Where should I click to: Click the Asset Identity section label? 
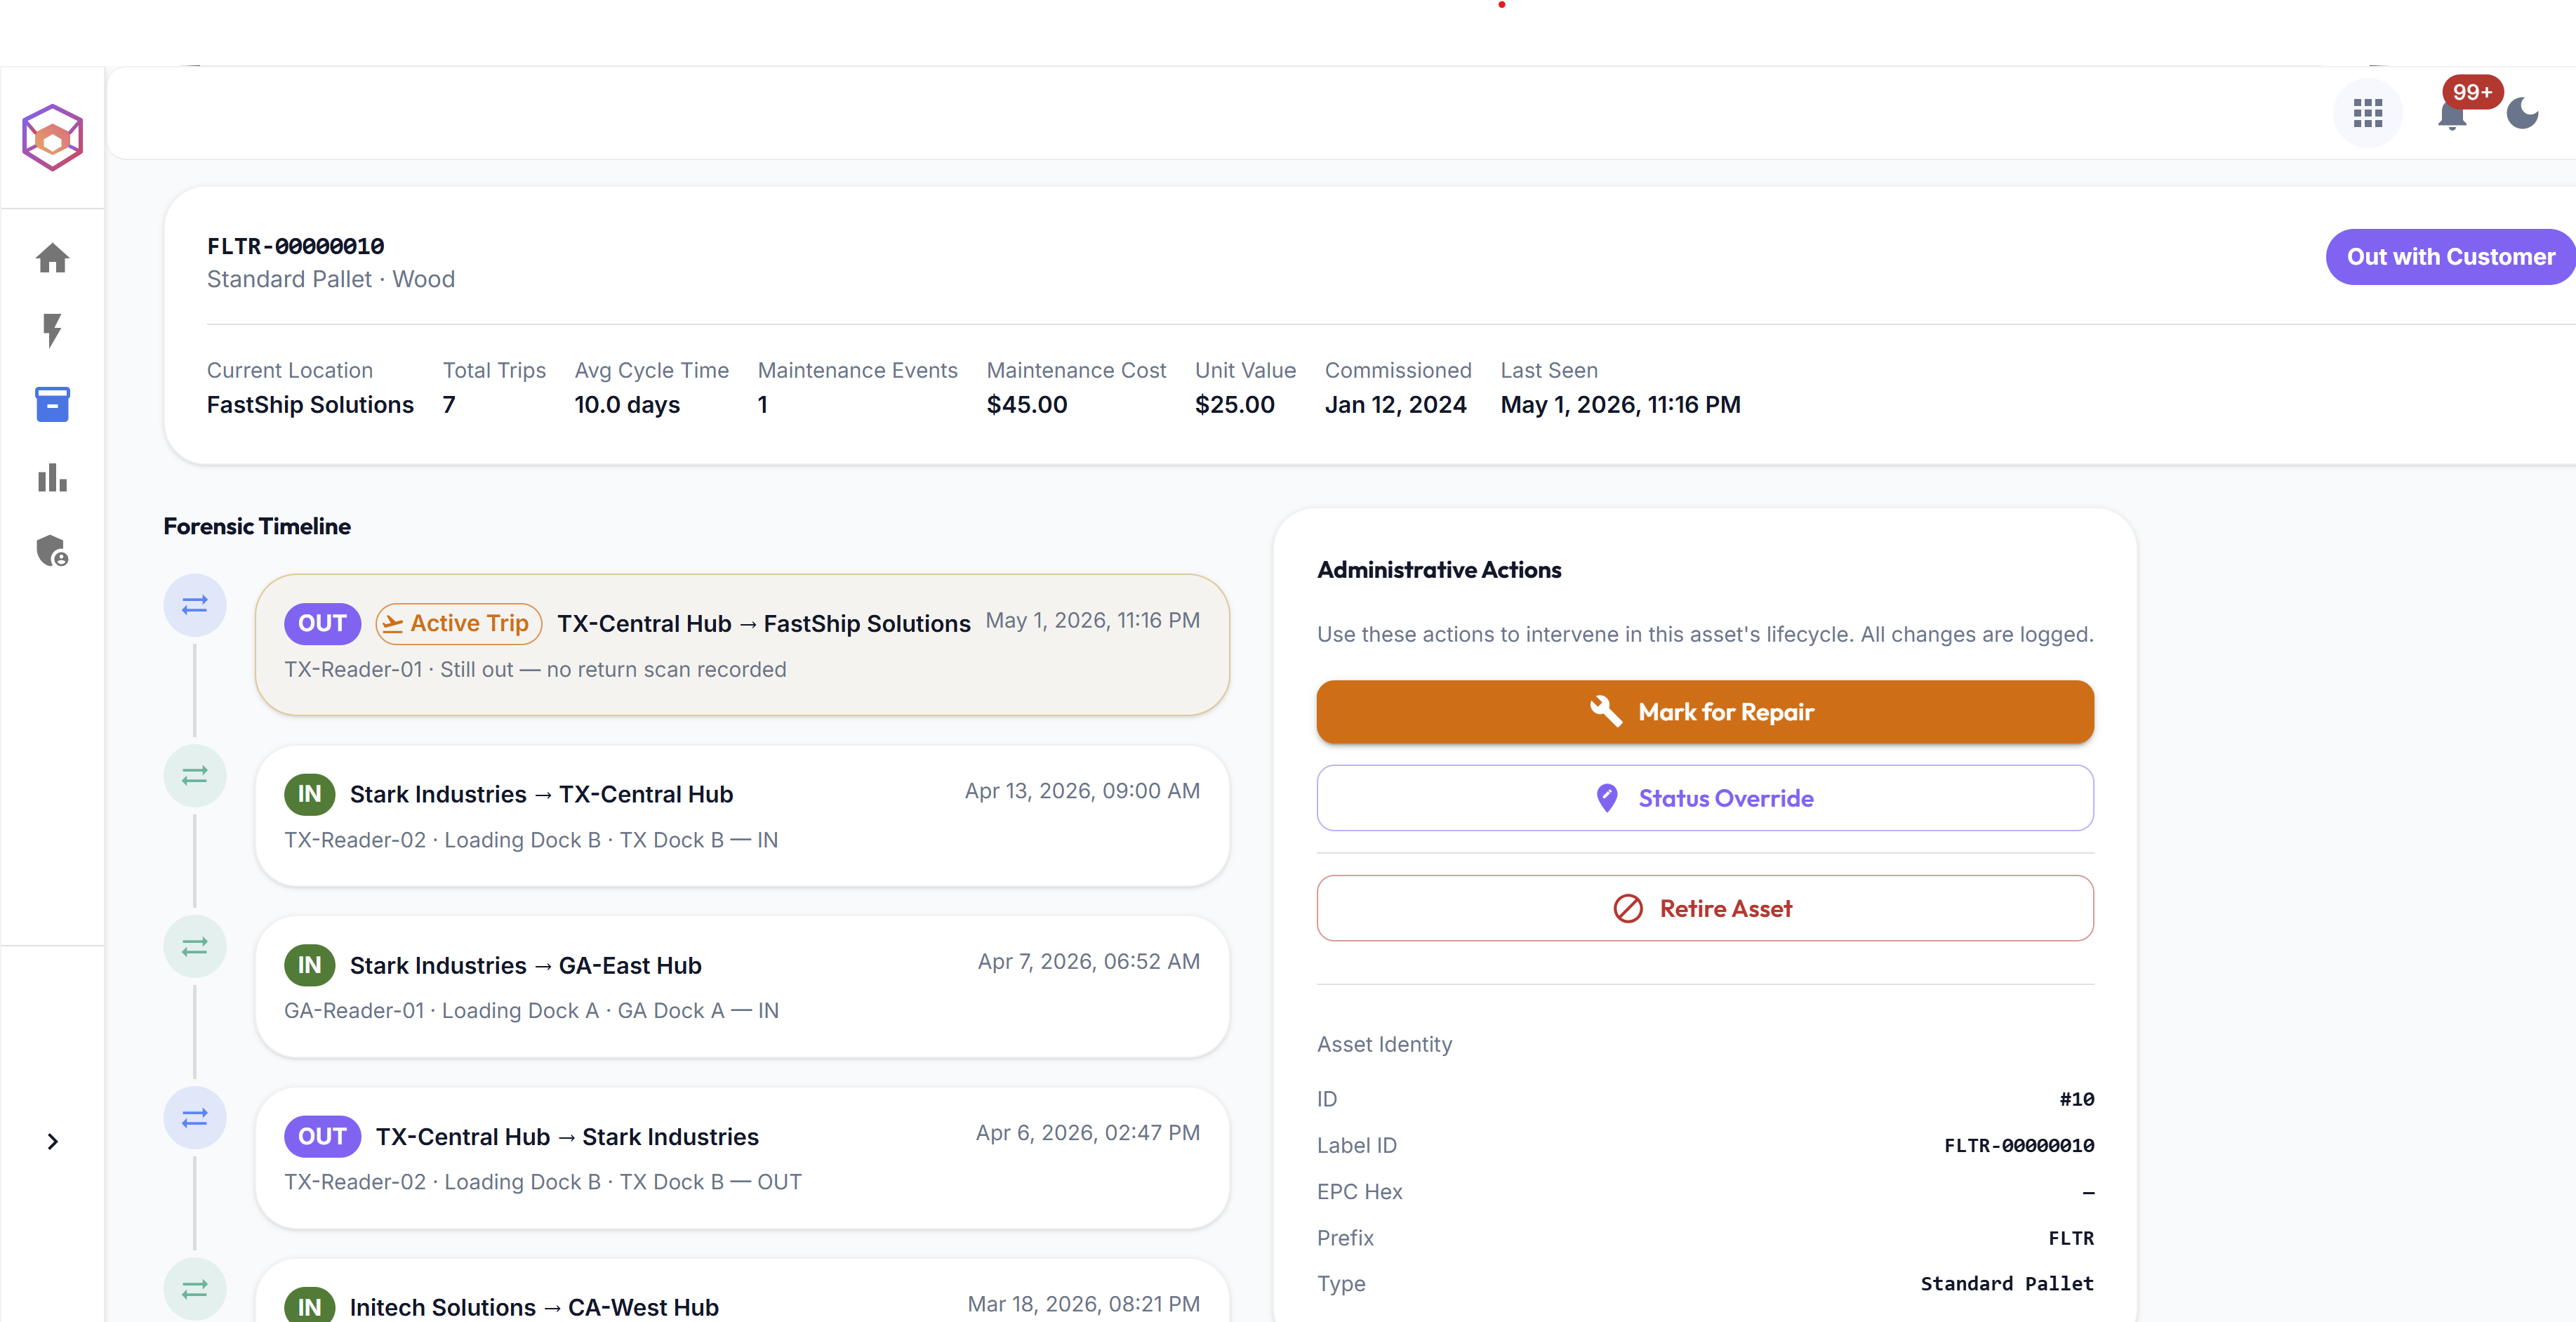[x=1384, y=1044]
